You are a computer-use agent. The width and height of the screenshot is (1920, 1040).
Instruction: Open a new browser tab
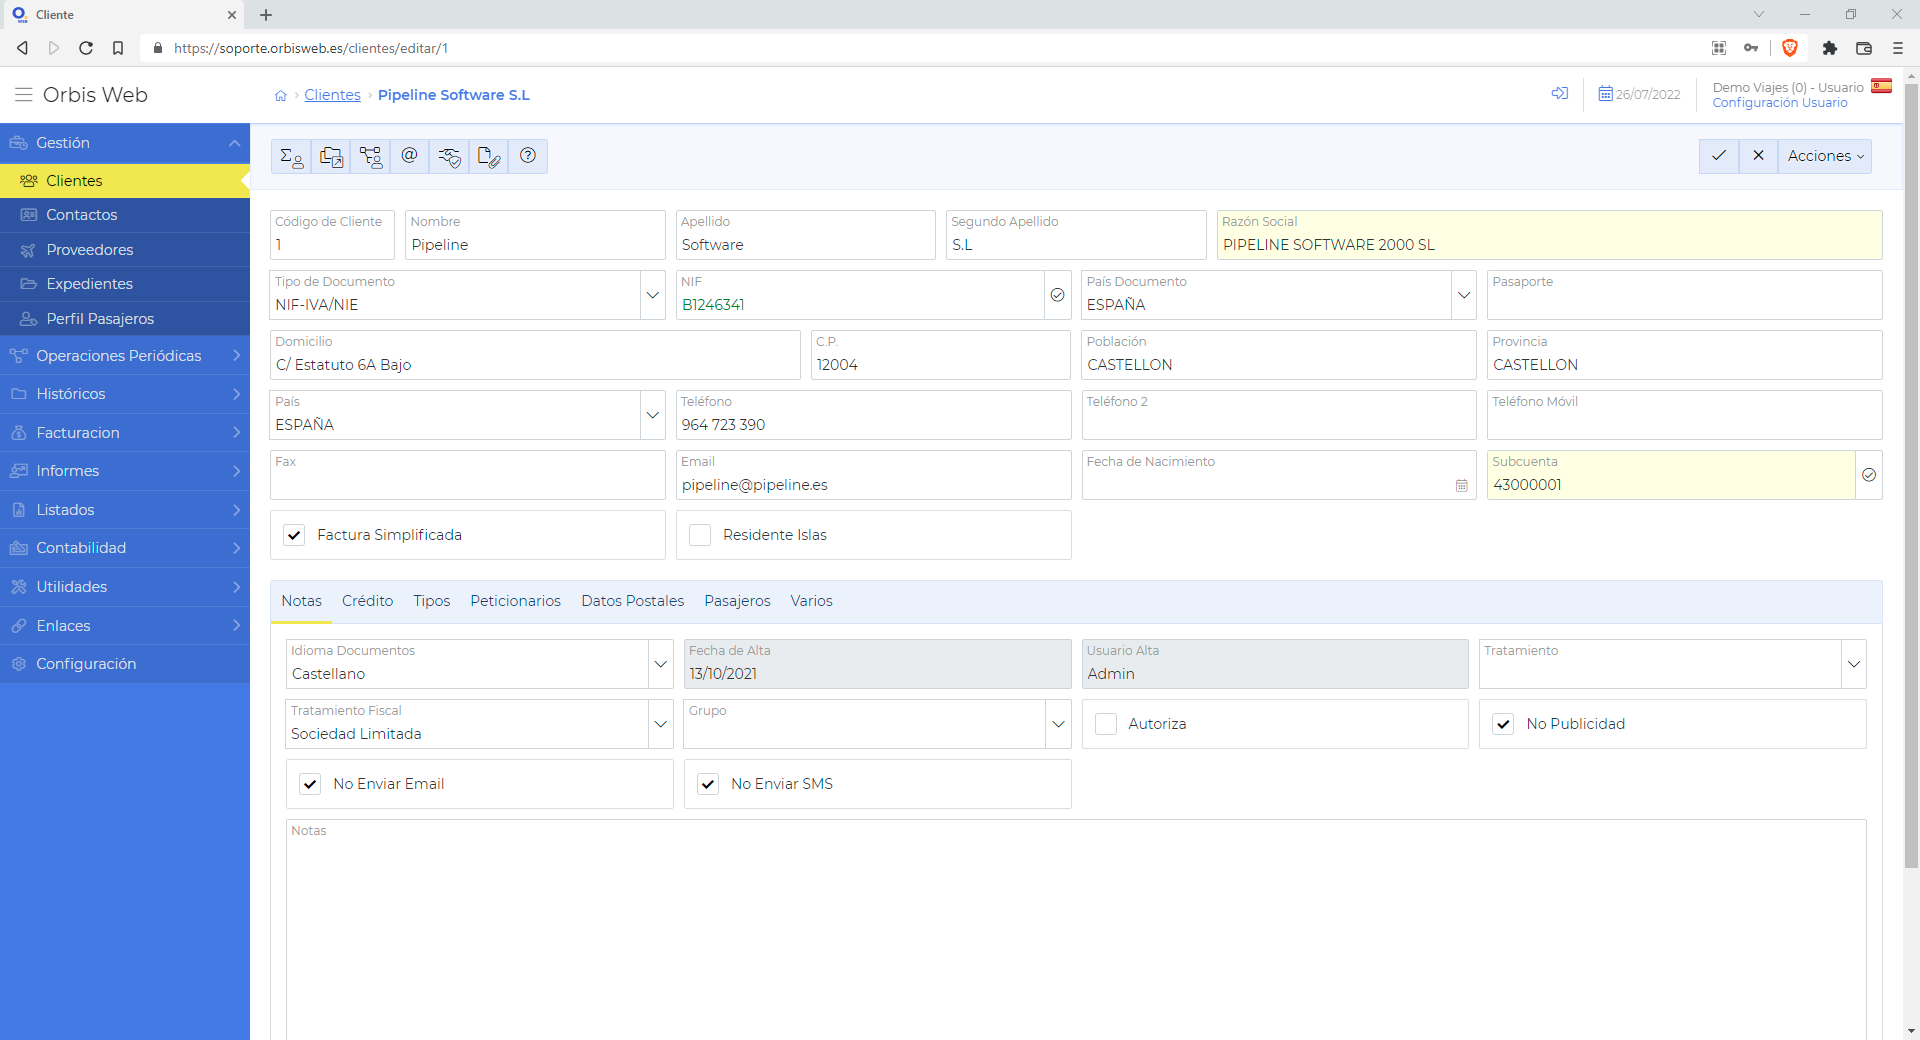coord(266,15)
